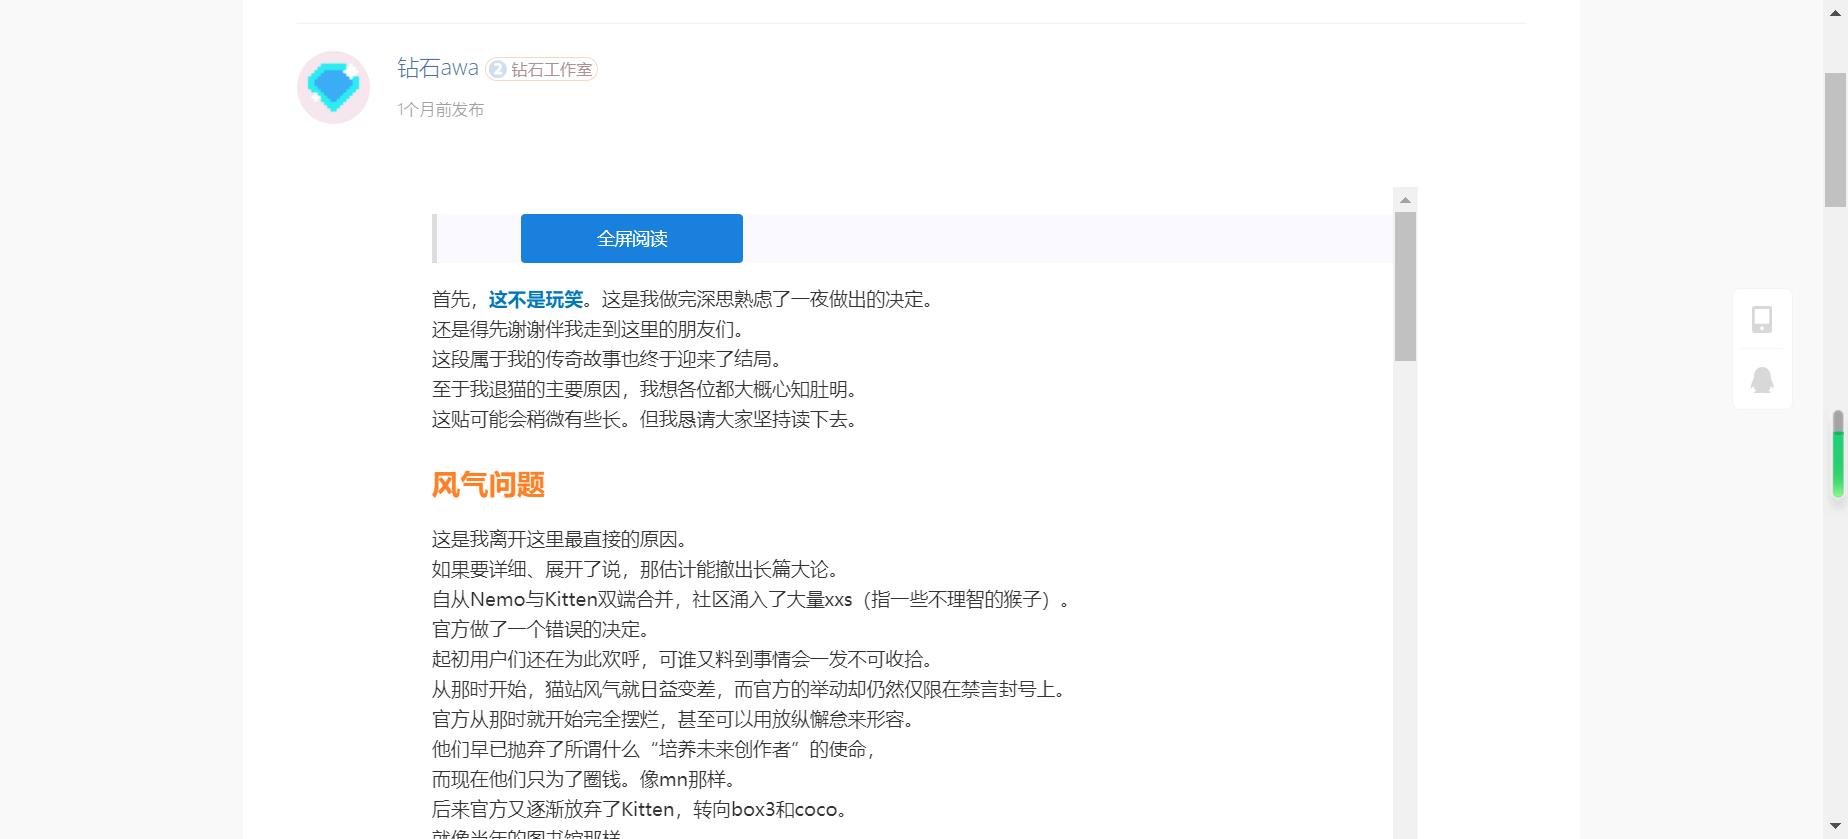Click the line starting 他们早已抛弃了所谓什么

[x=655, y=749]
